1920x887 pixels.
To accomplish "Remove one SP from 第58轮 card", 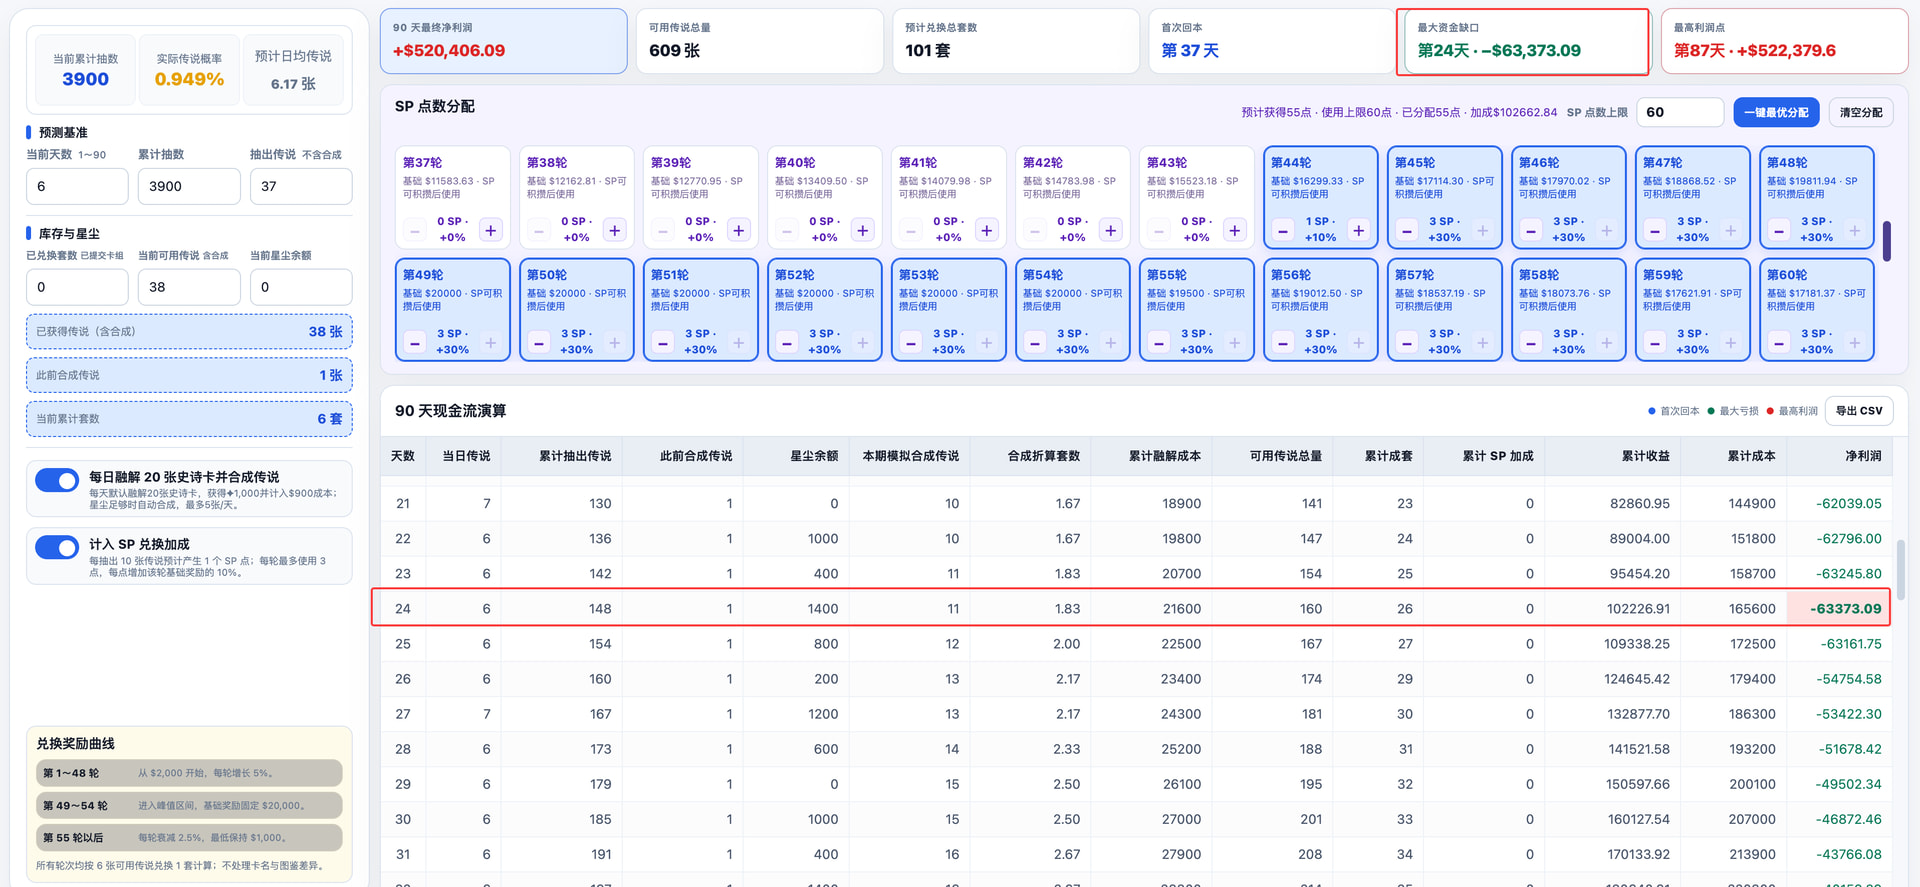I will pyautogui.click(x=1531, y=342).
